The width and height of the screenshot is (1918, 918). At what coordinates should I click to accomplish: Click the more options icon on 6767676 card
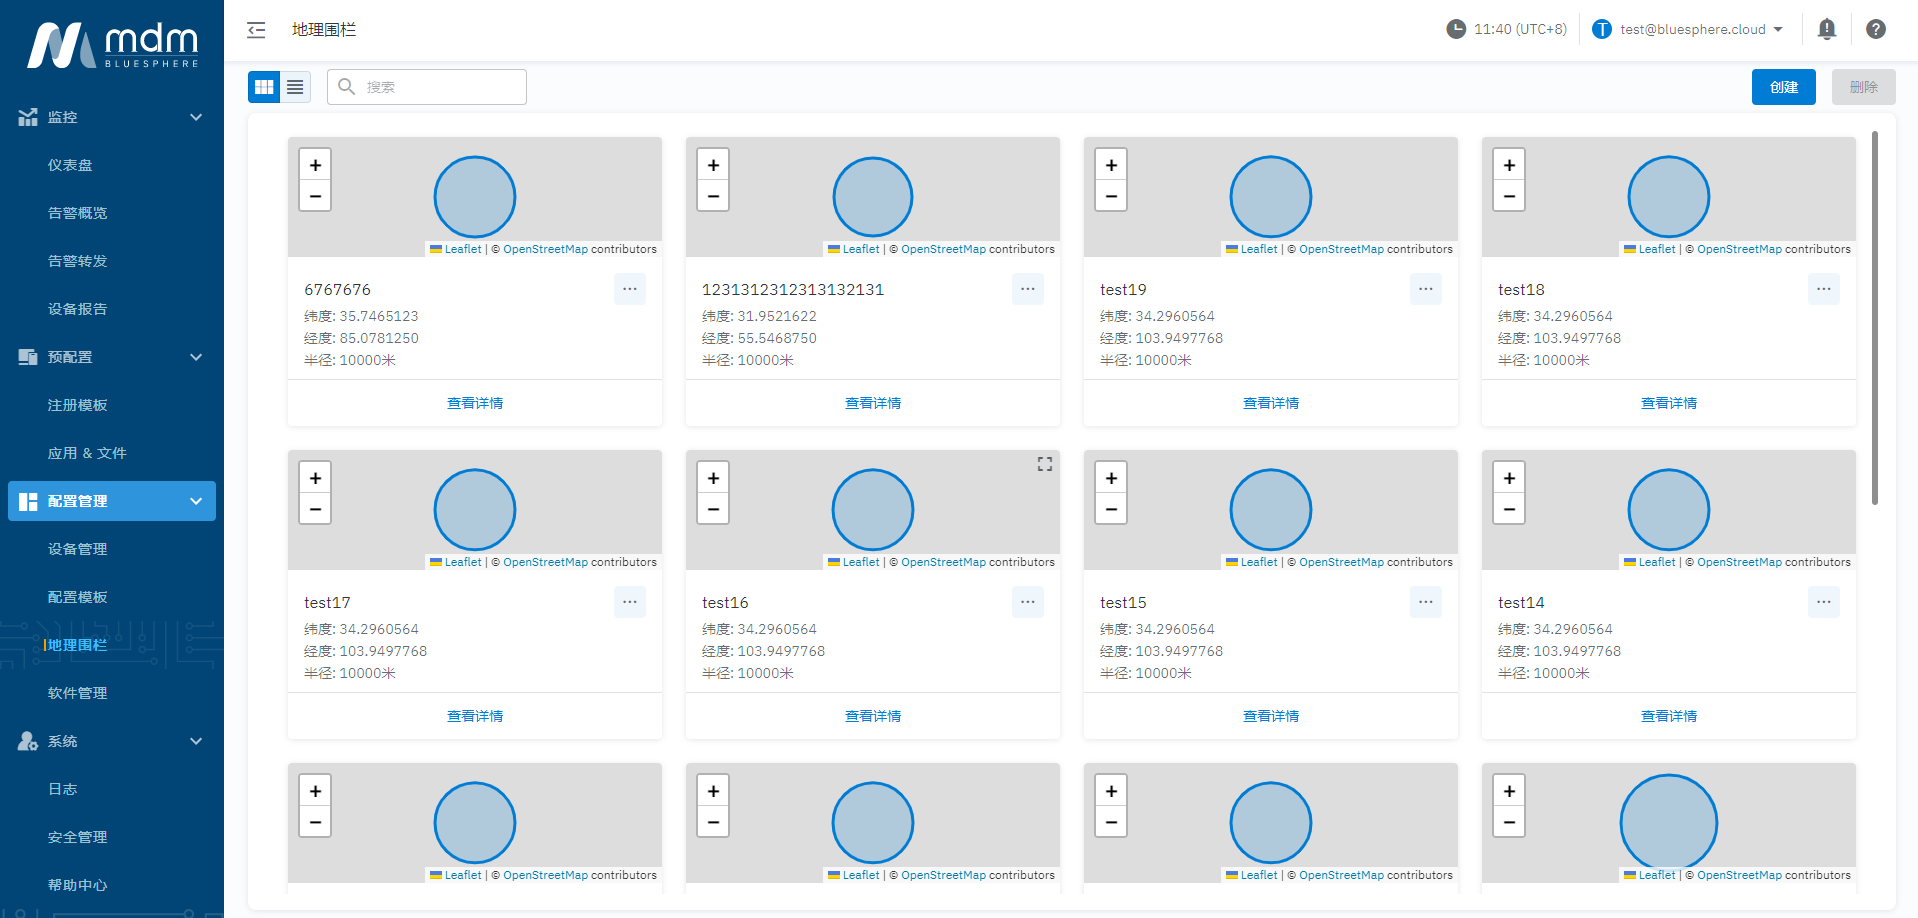629,289
